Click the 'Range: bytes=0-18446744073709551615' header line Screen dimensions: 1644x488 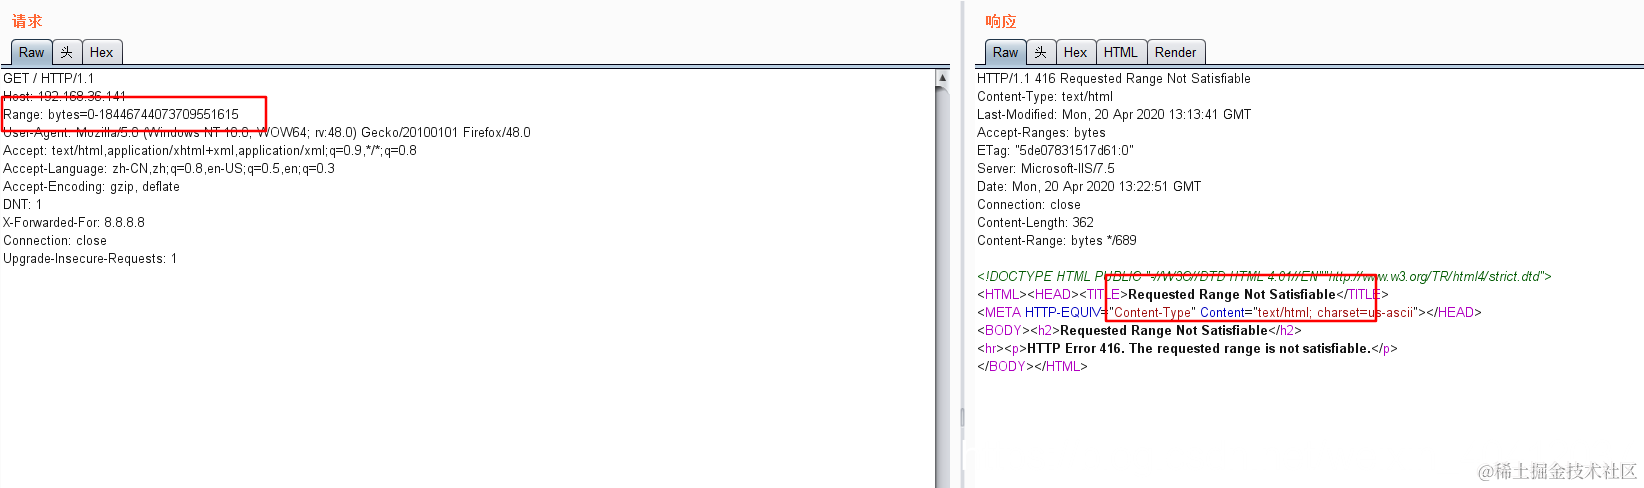(x=121, y=114)
